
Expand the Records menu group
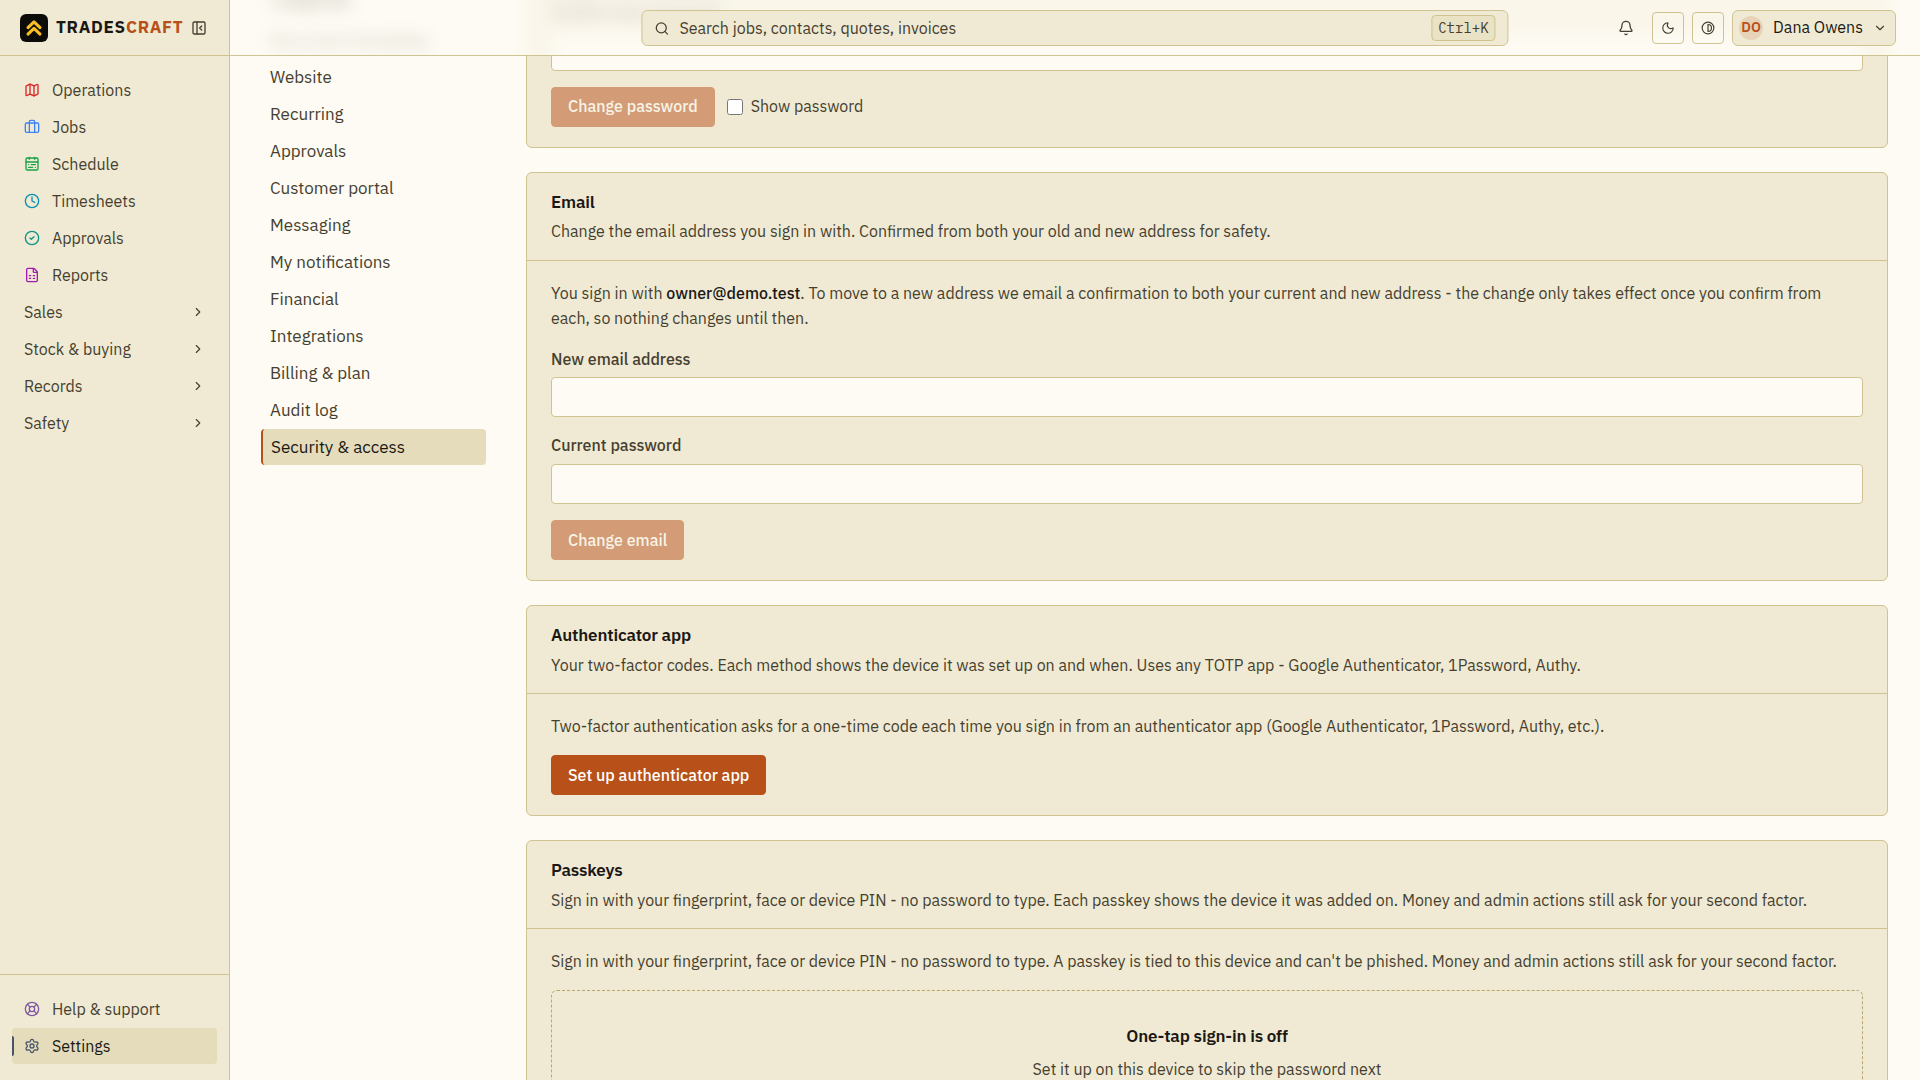(x=114, y=386)
